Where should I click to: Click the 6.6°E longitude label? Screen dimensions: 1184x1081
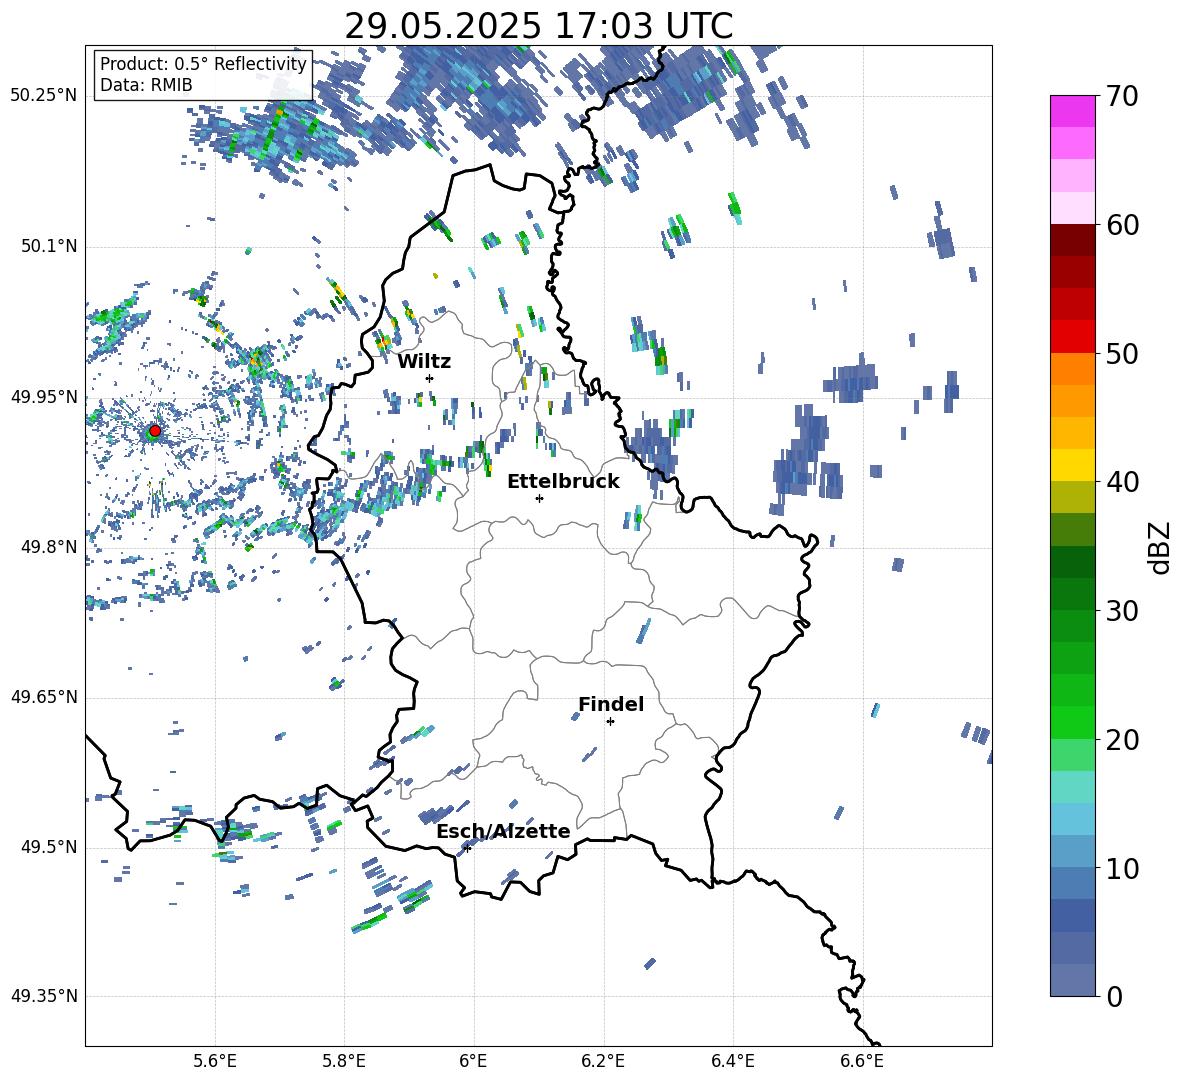[862, 1061]
